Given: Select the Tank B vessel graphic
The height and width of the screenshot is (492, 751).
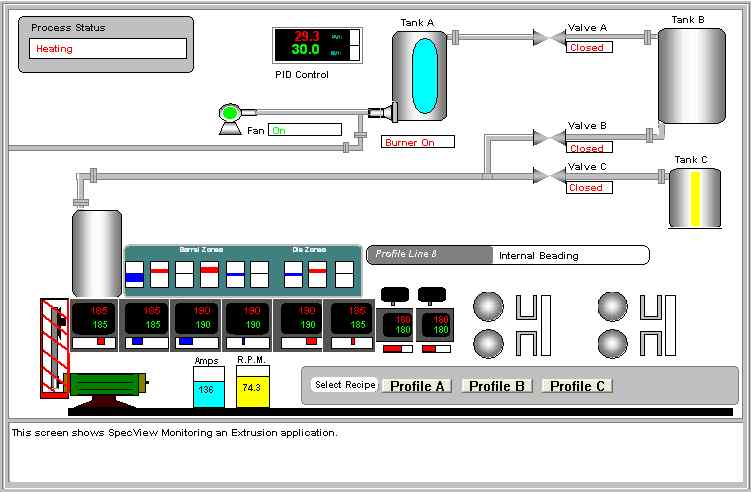Looking at the screenshot, I should tap(691, 75).
